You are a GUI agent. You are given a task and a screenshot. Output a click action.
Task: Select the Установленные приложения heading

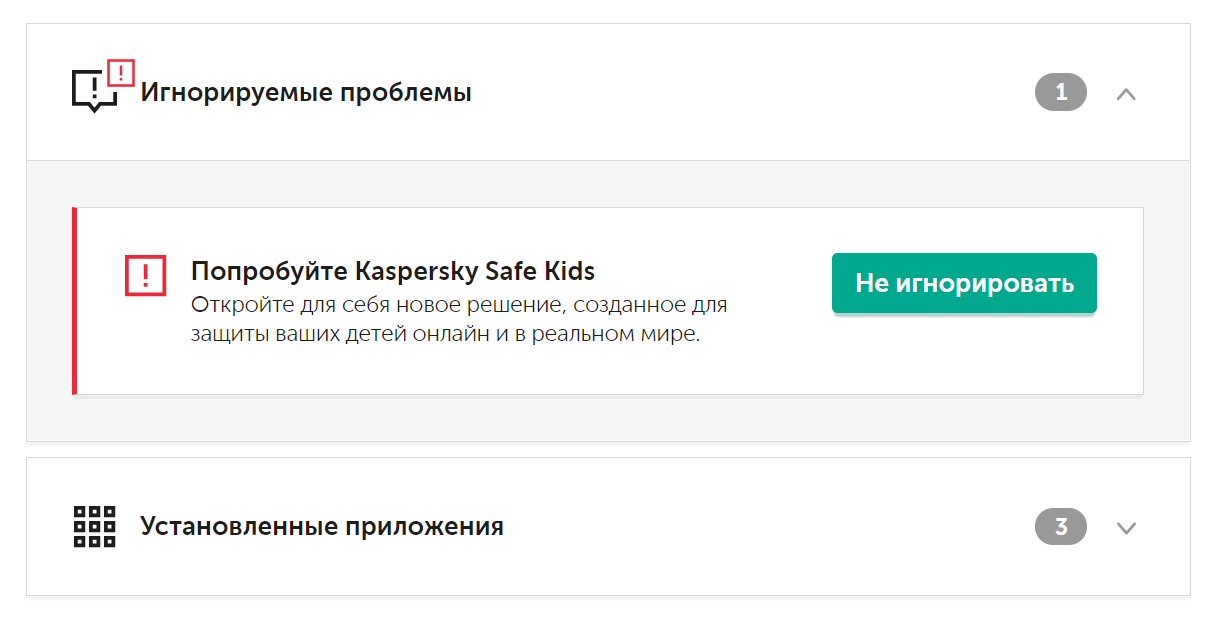pos(321,526)
